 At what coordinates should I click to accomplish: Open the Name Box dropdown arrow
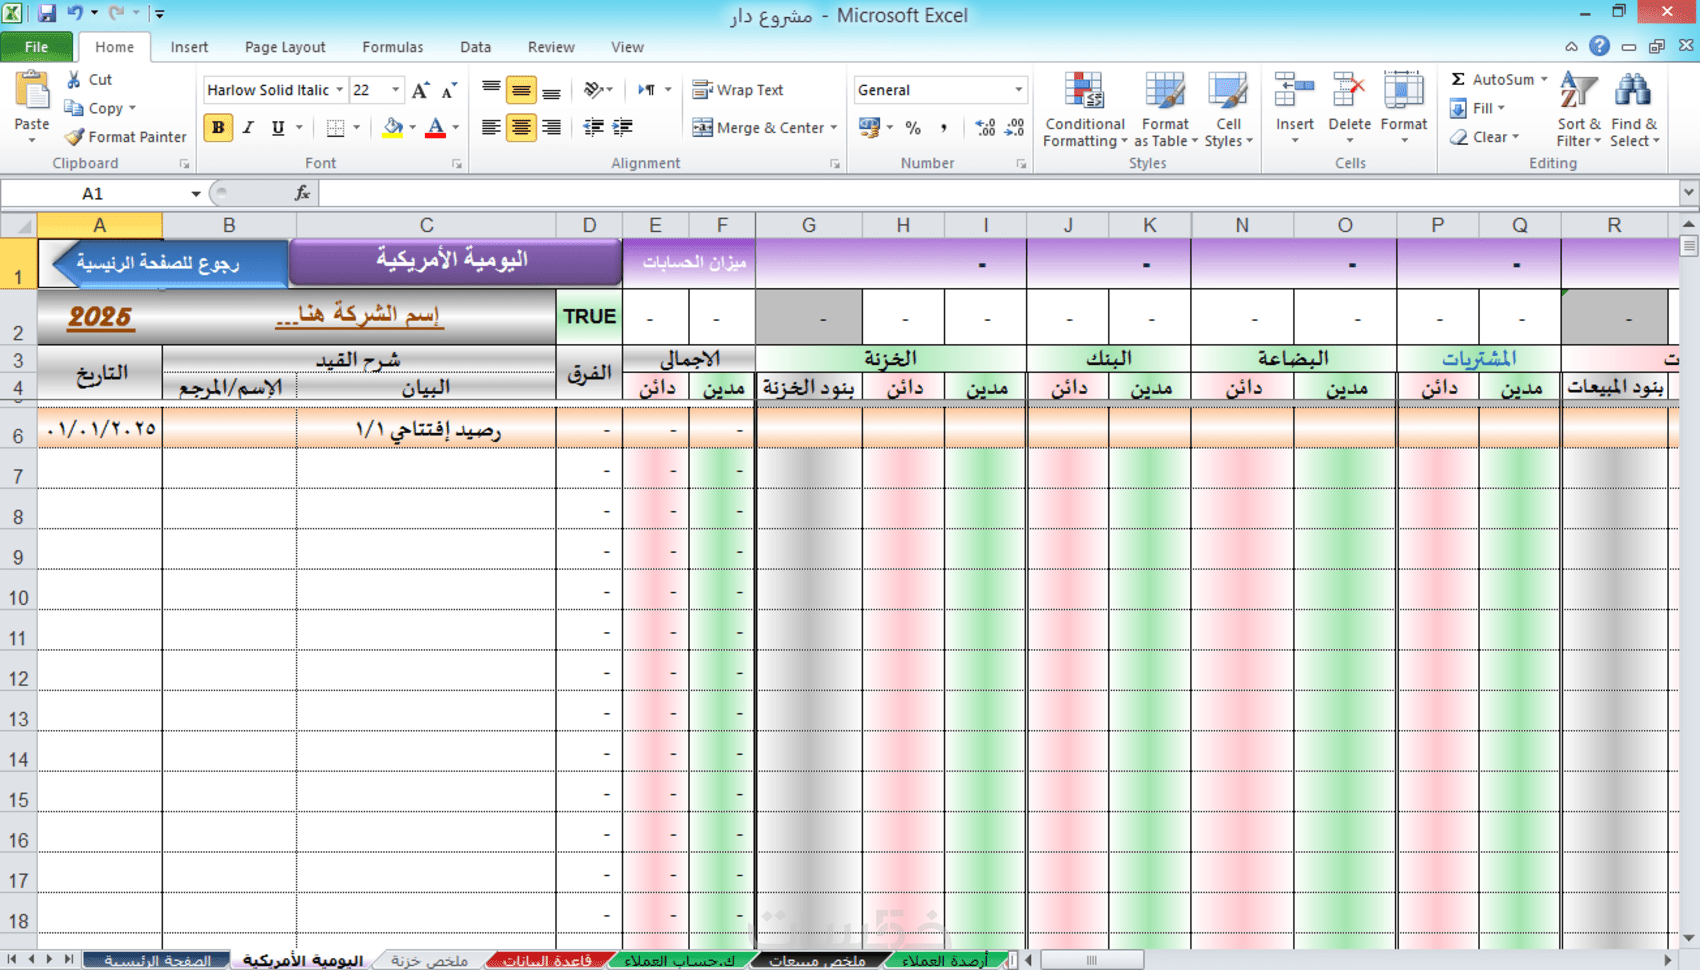[x=195, y=193]
